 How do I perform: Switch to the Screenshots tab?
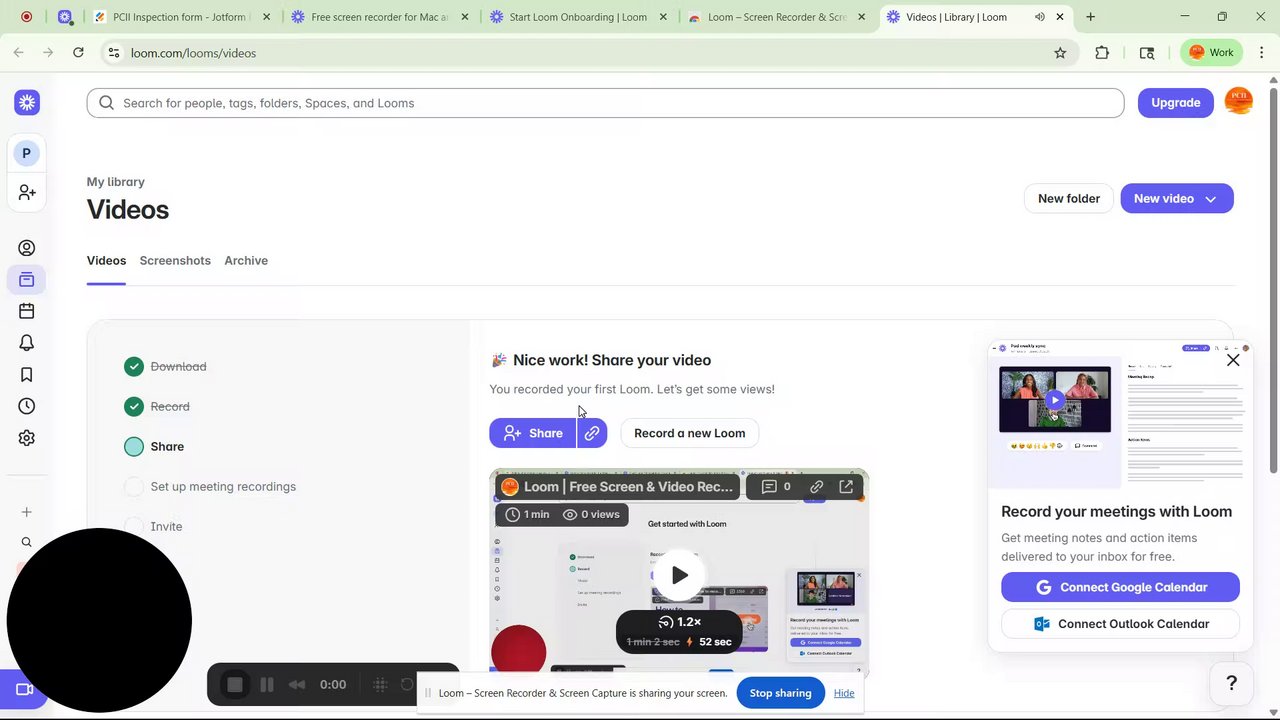[x=175, y=261]
